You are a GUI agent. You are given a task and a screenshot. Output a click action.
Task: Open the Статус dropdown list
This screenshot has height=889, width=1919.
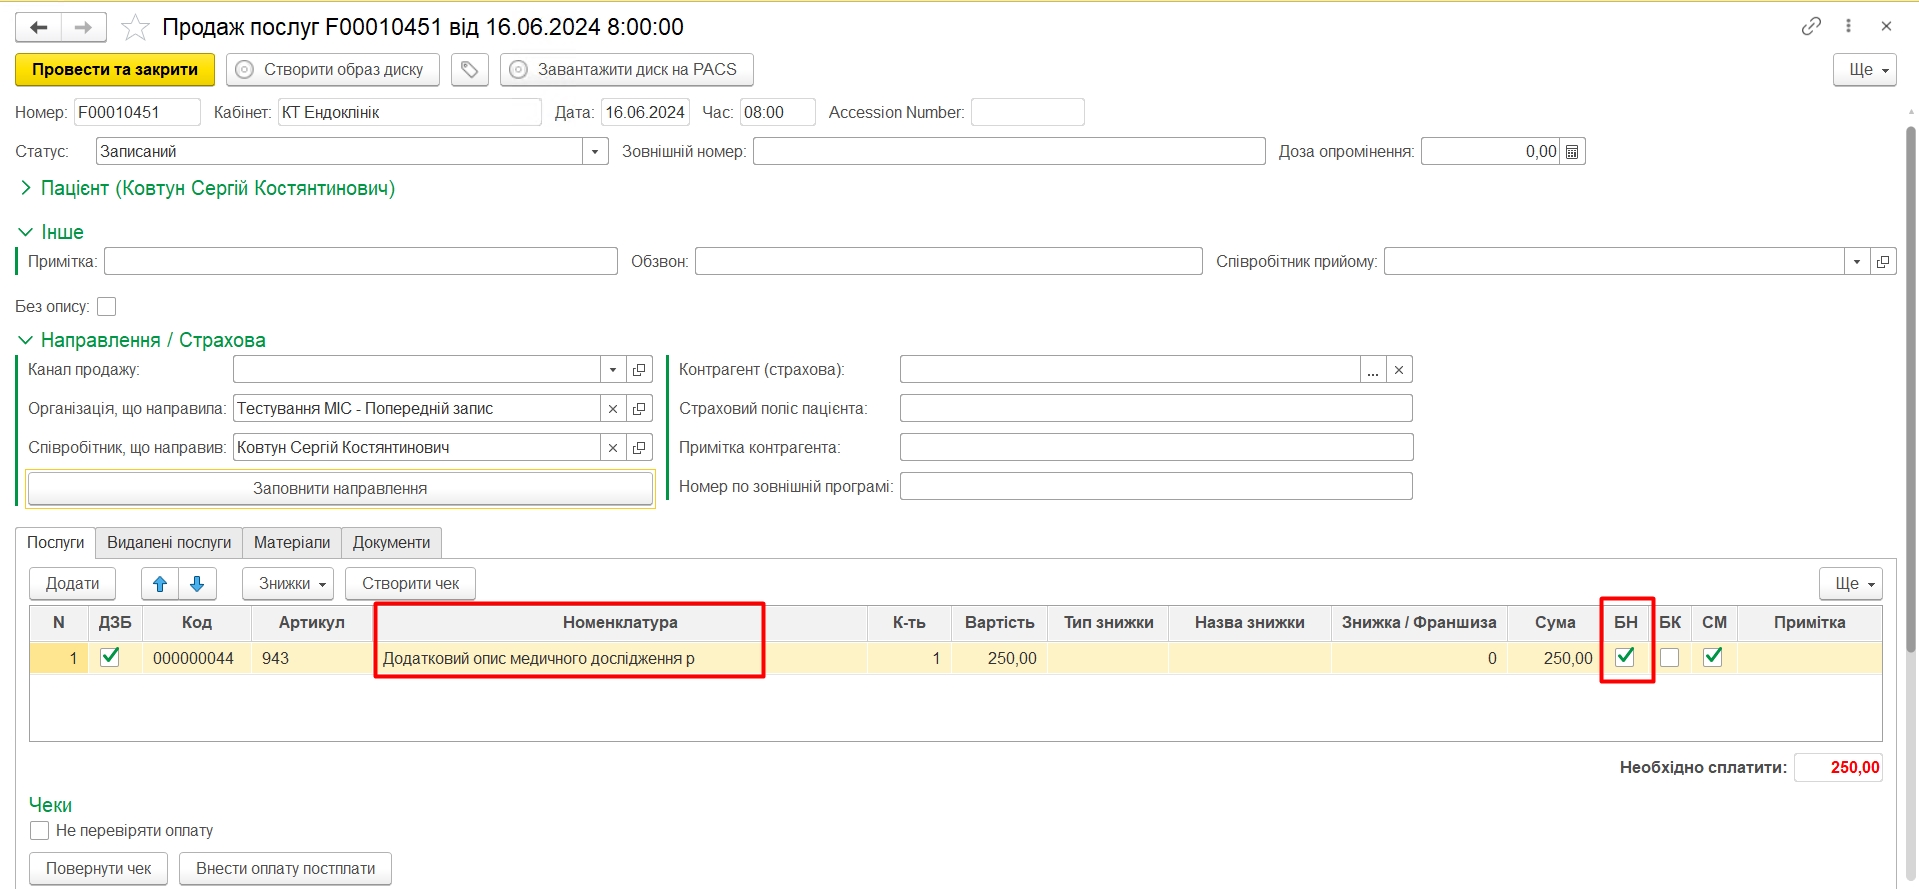pyautogui.click(x=595, y=152)
